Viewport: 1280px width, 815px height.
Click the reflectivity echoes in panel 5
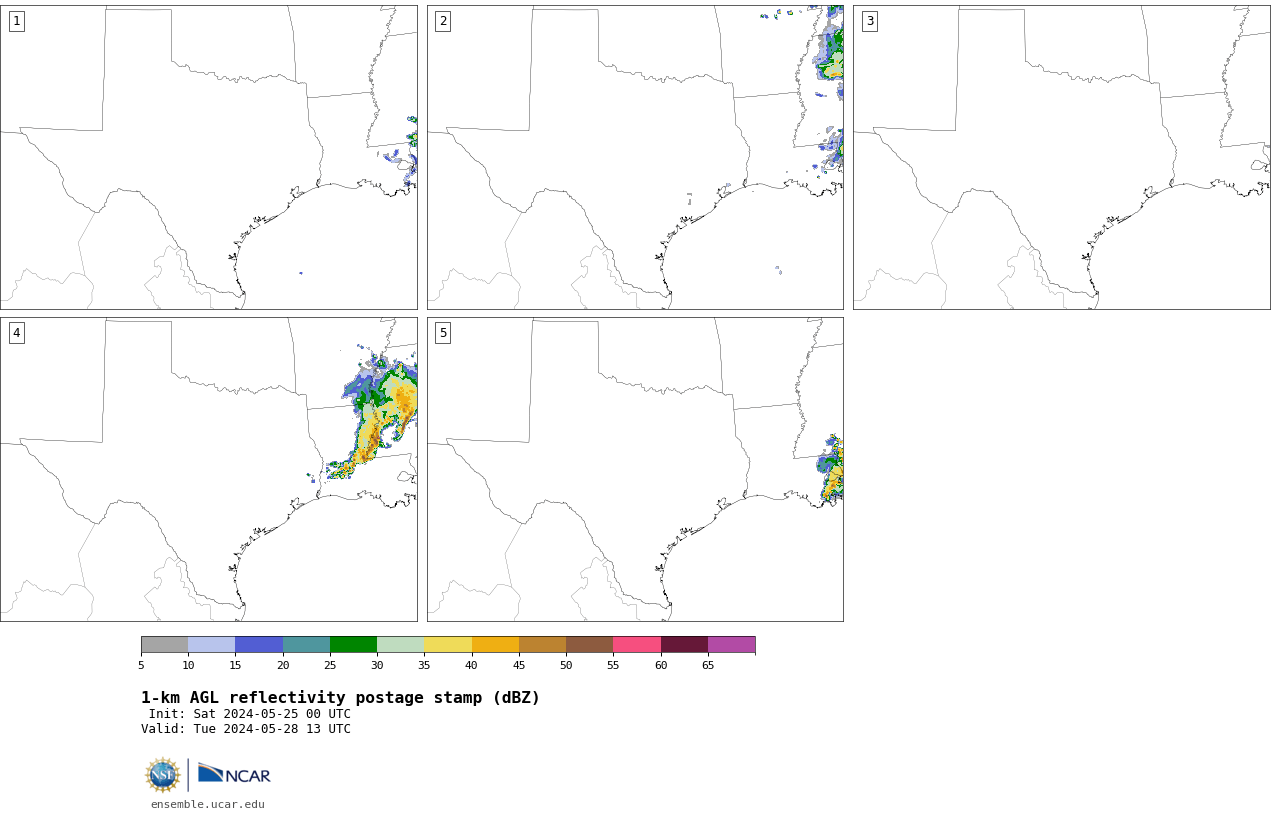coord(831,470)
